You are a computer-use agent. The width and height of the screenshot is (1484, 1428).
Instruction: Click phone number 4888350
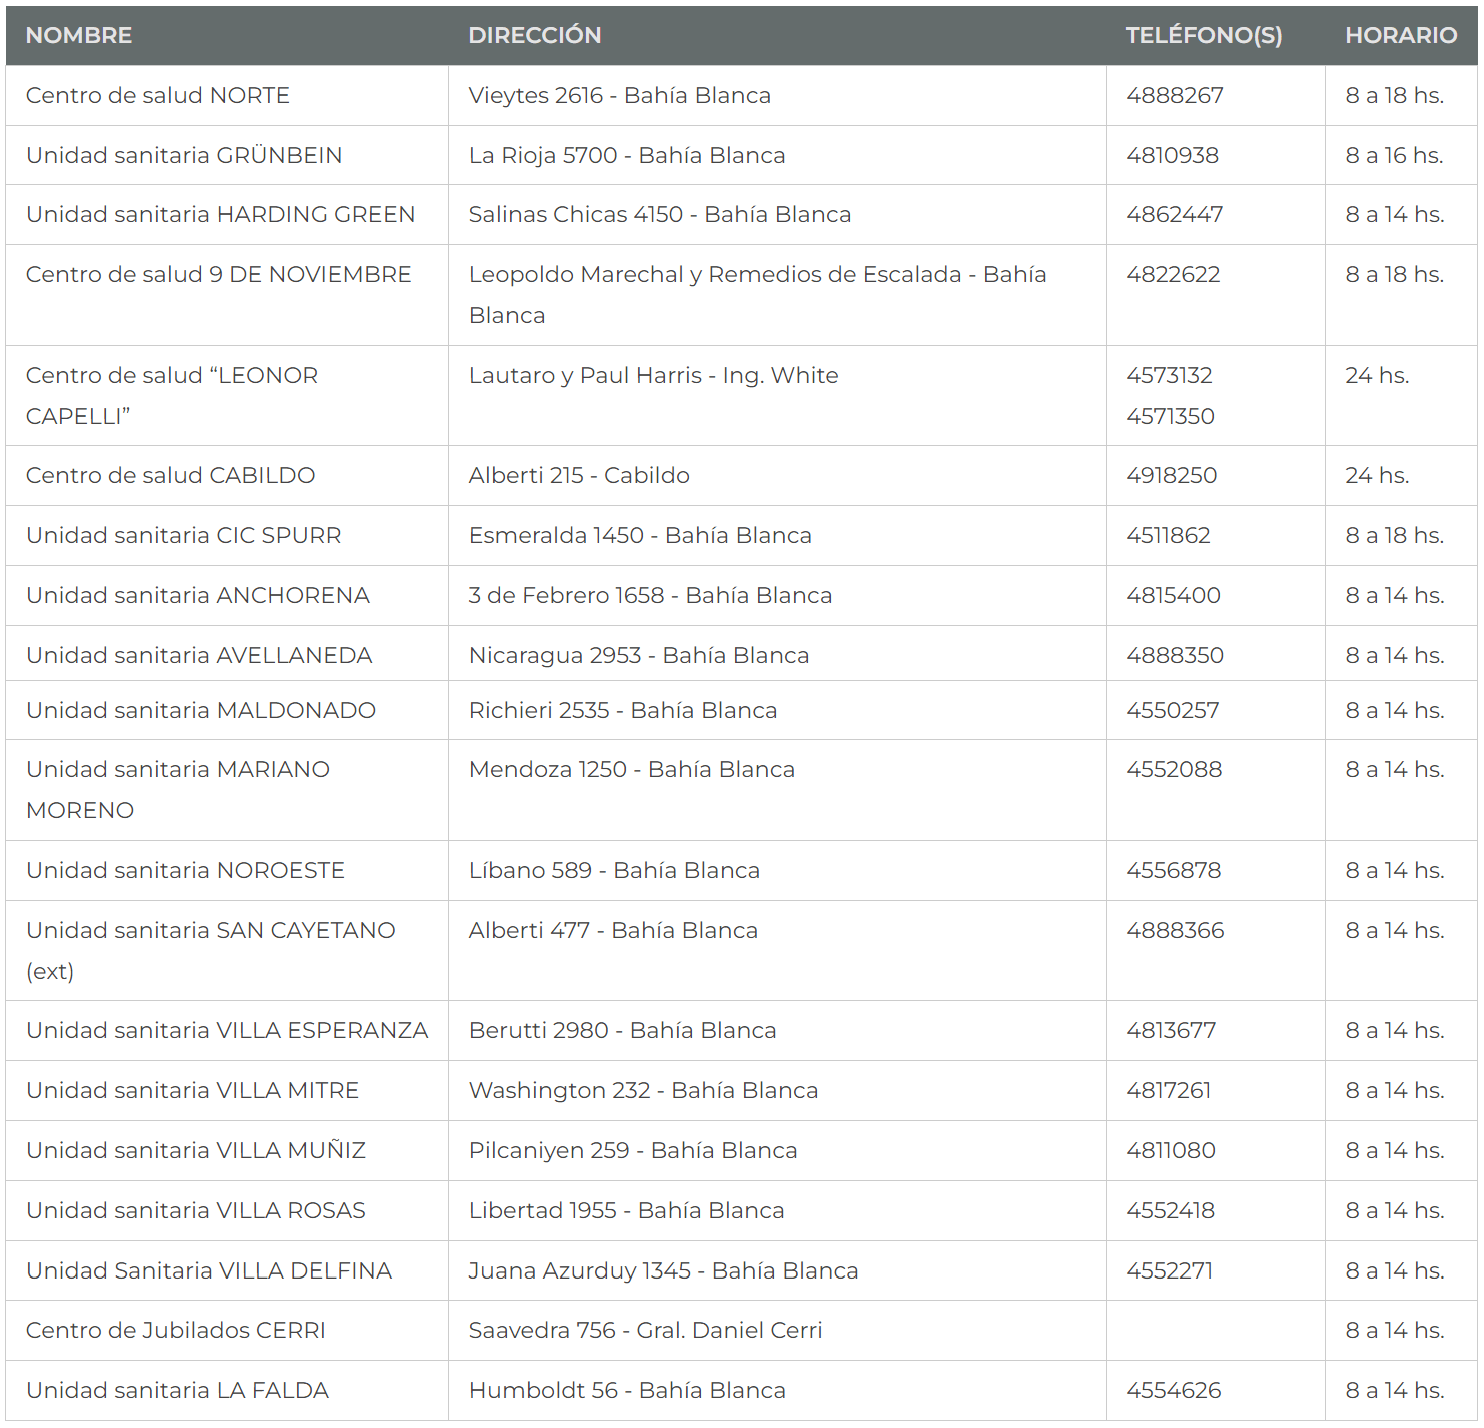click(x=1174, y=656)
